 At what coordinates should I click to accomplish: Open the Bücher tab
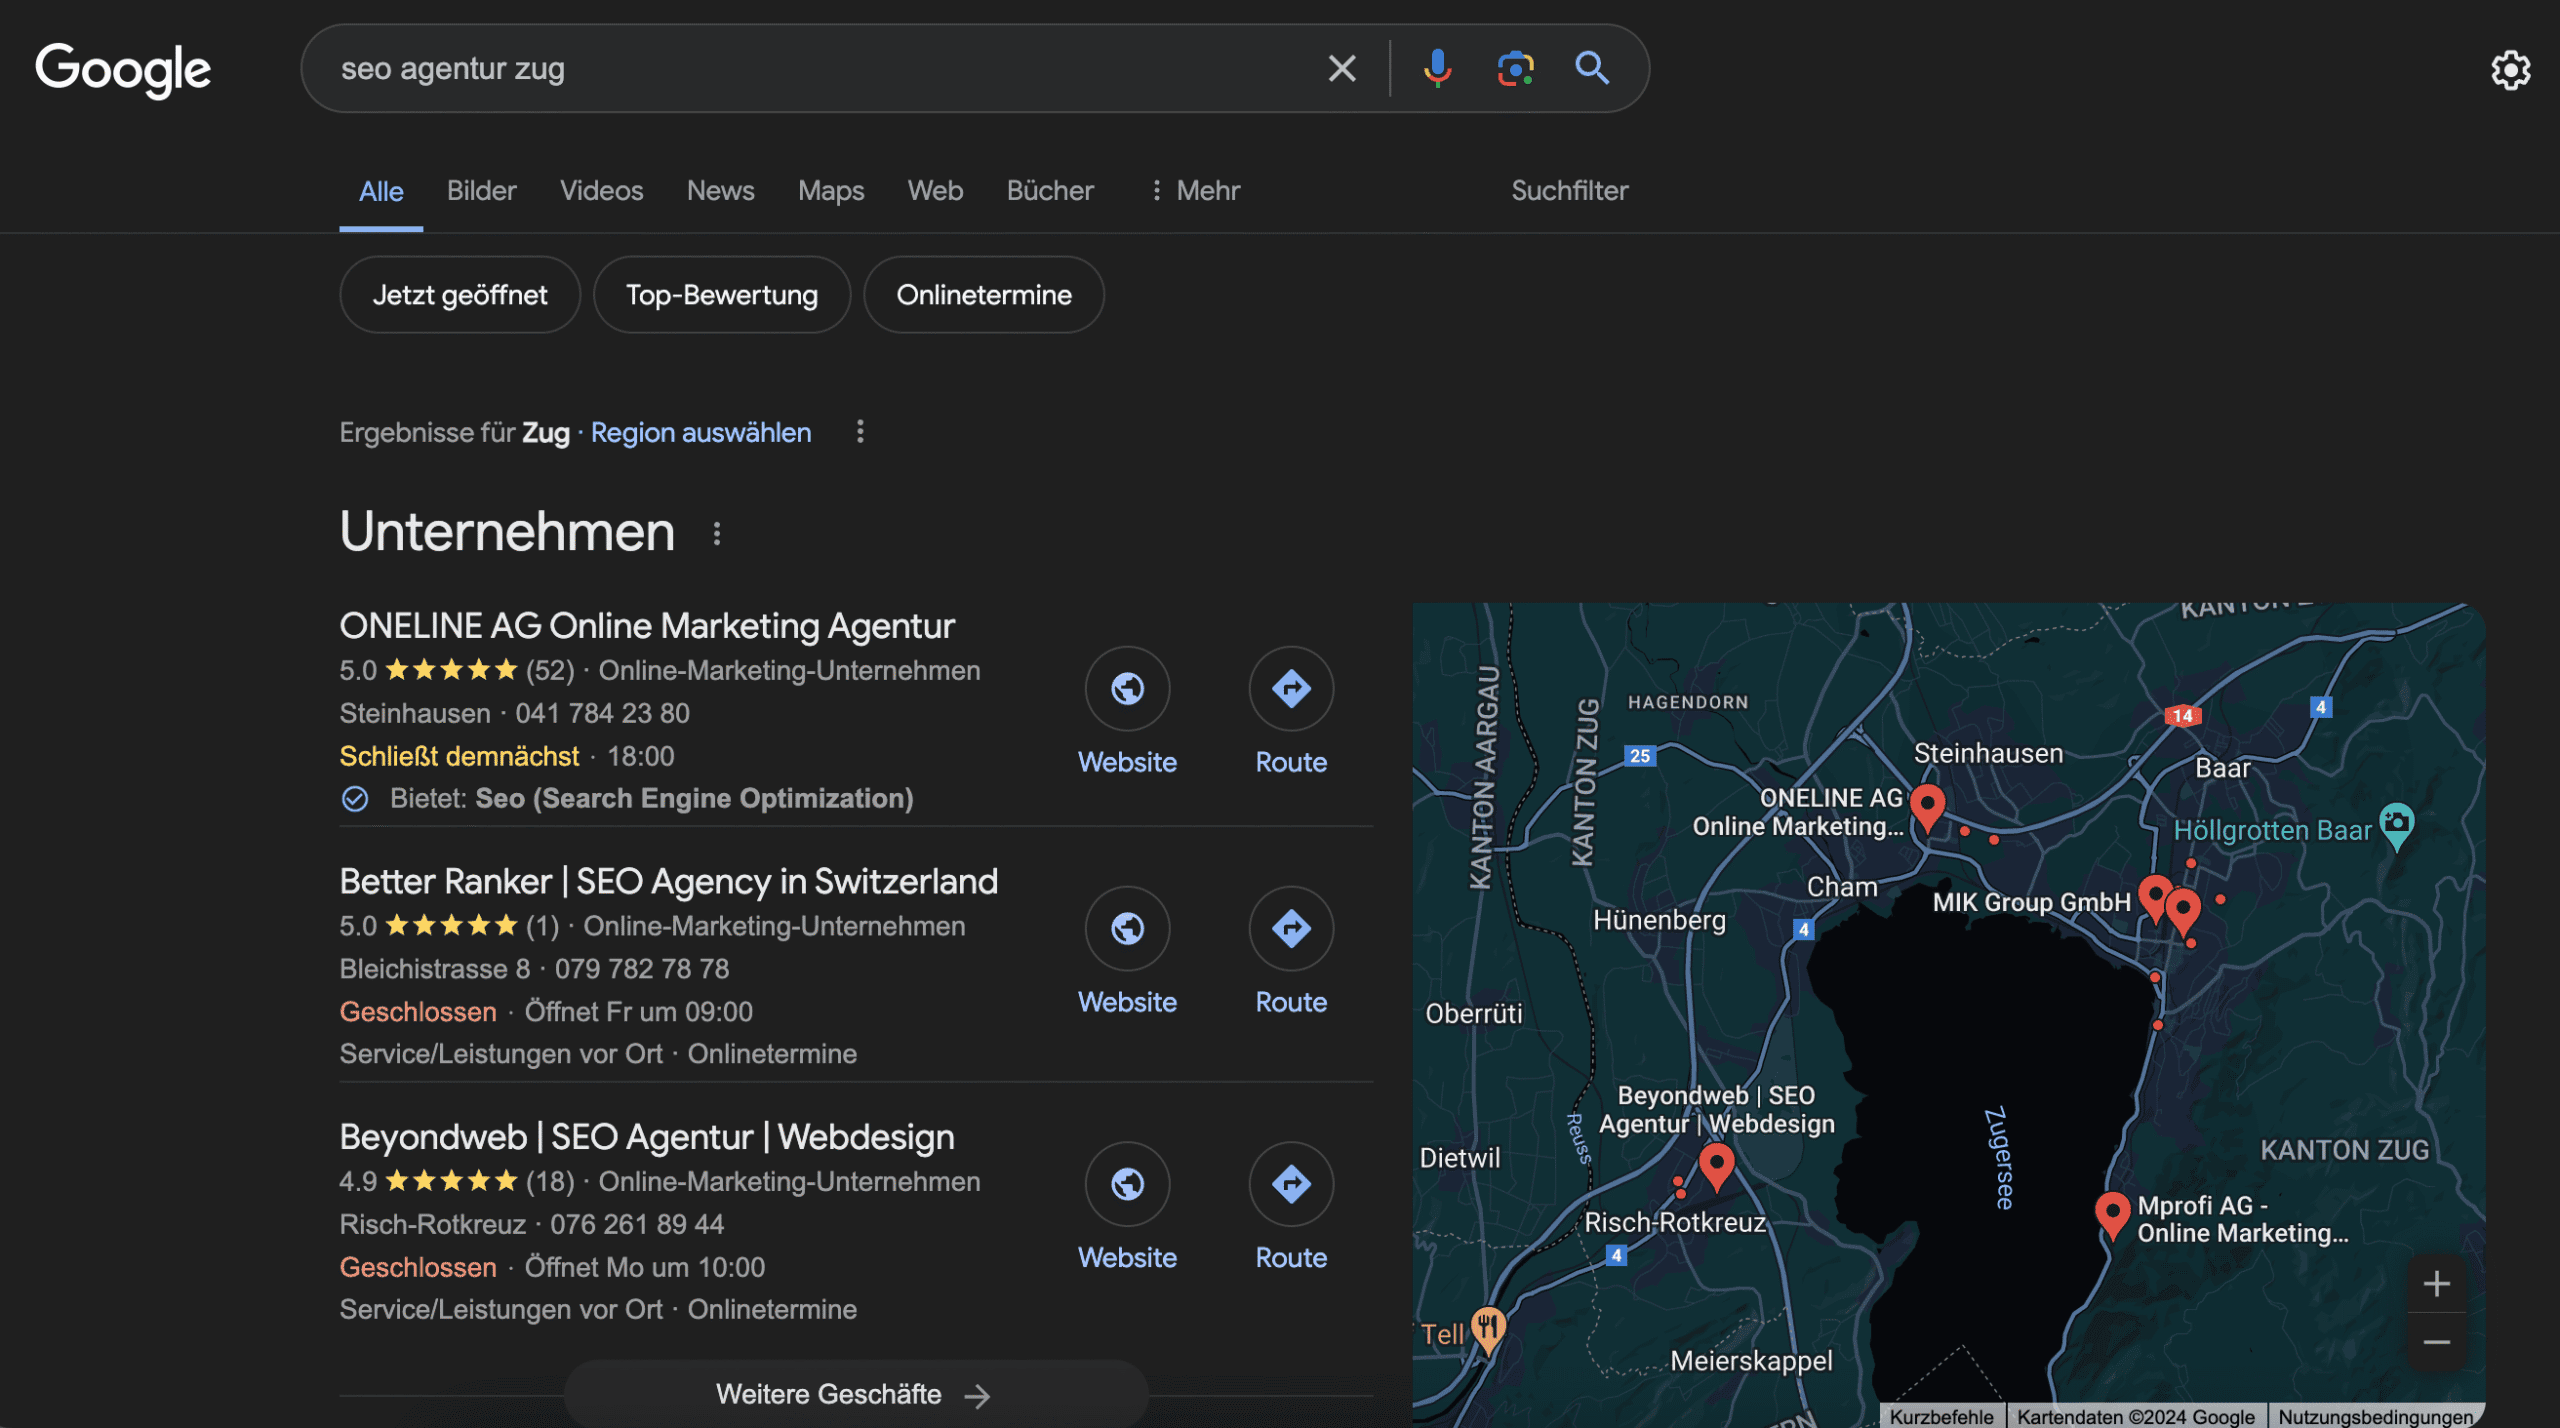(x=1050, y=190)
